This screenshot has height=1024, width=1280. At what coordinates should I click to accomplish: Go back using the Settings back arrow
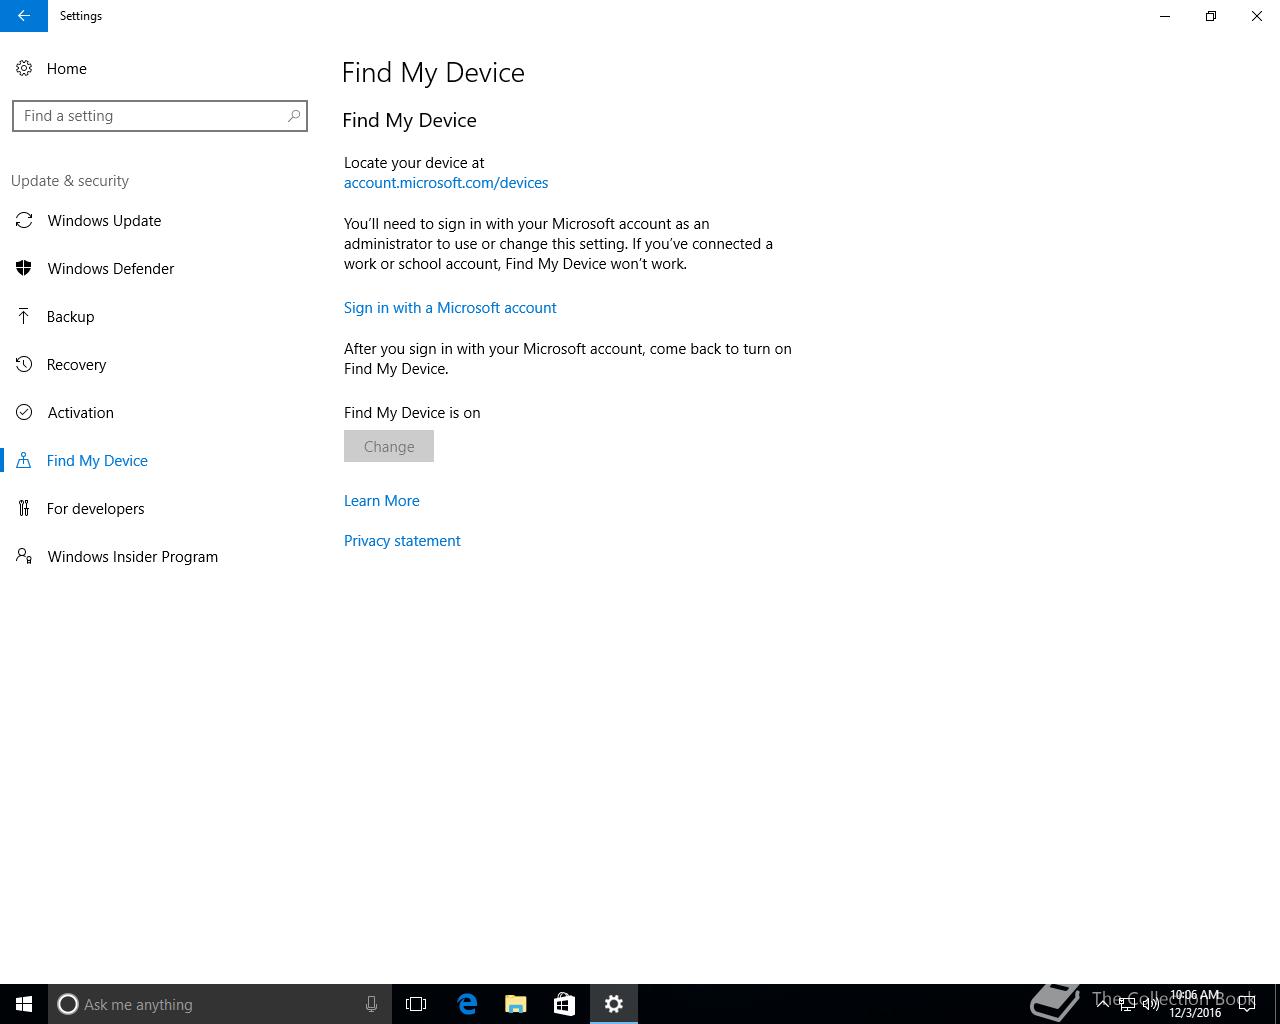(23, 16)
